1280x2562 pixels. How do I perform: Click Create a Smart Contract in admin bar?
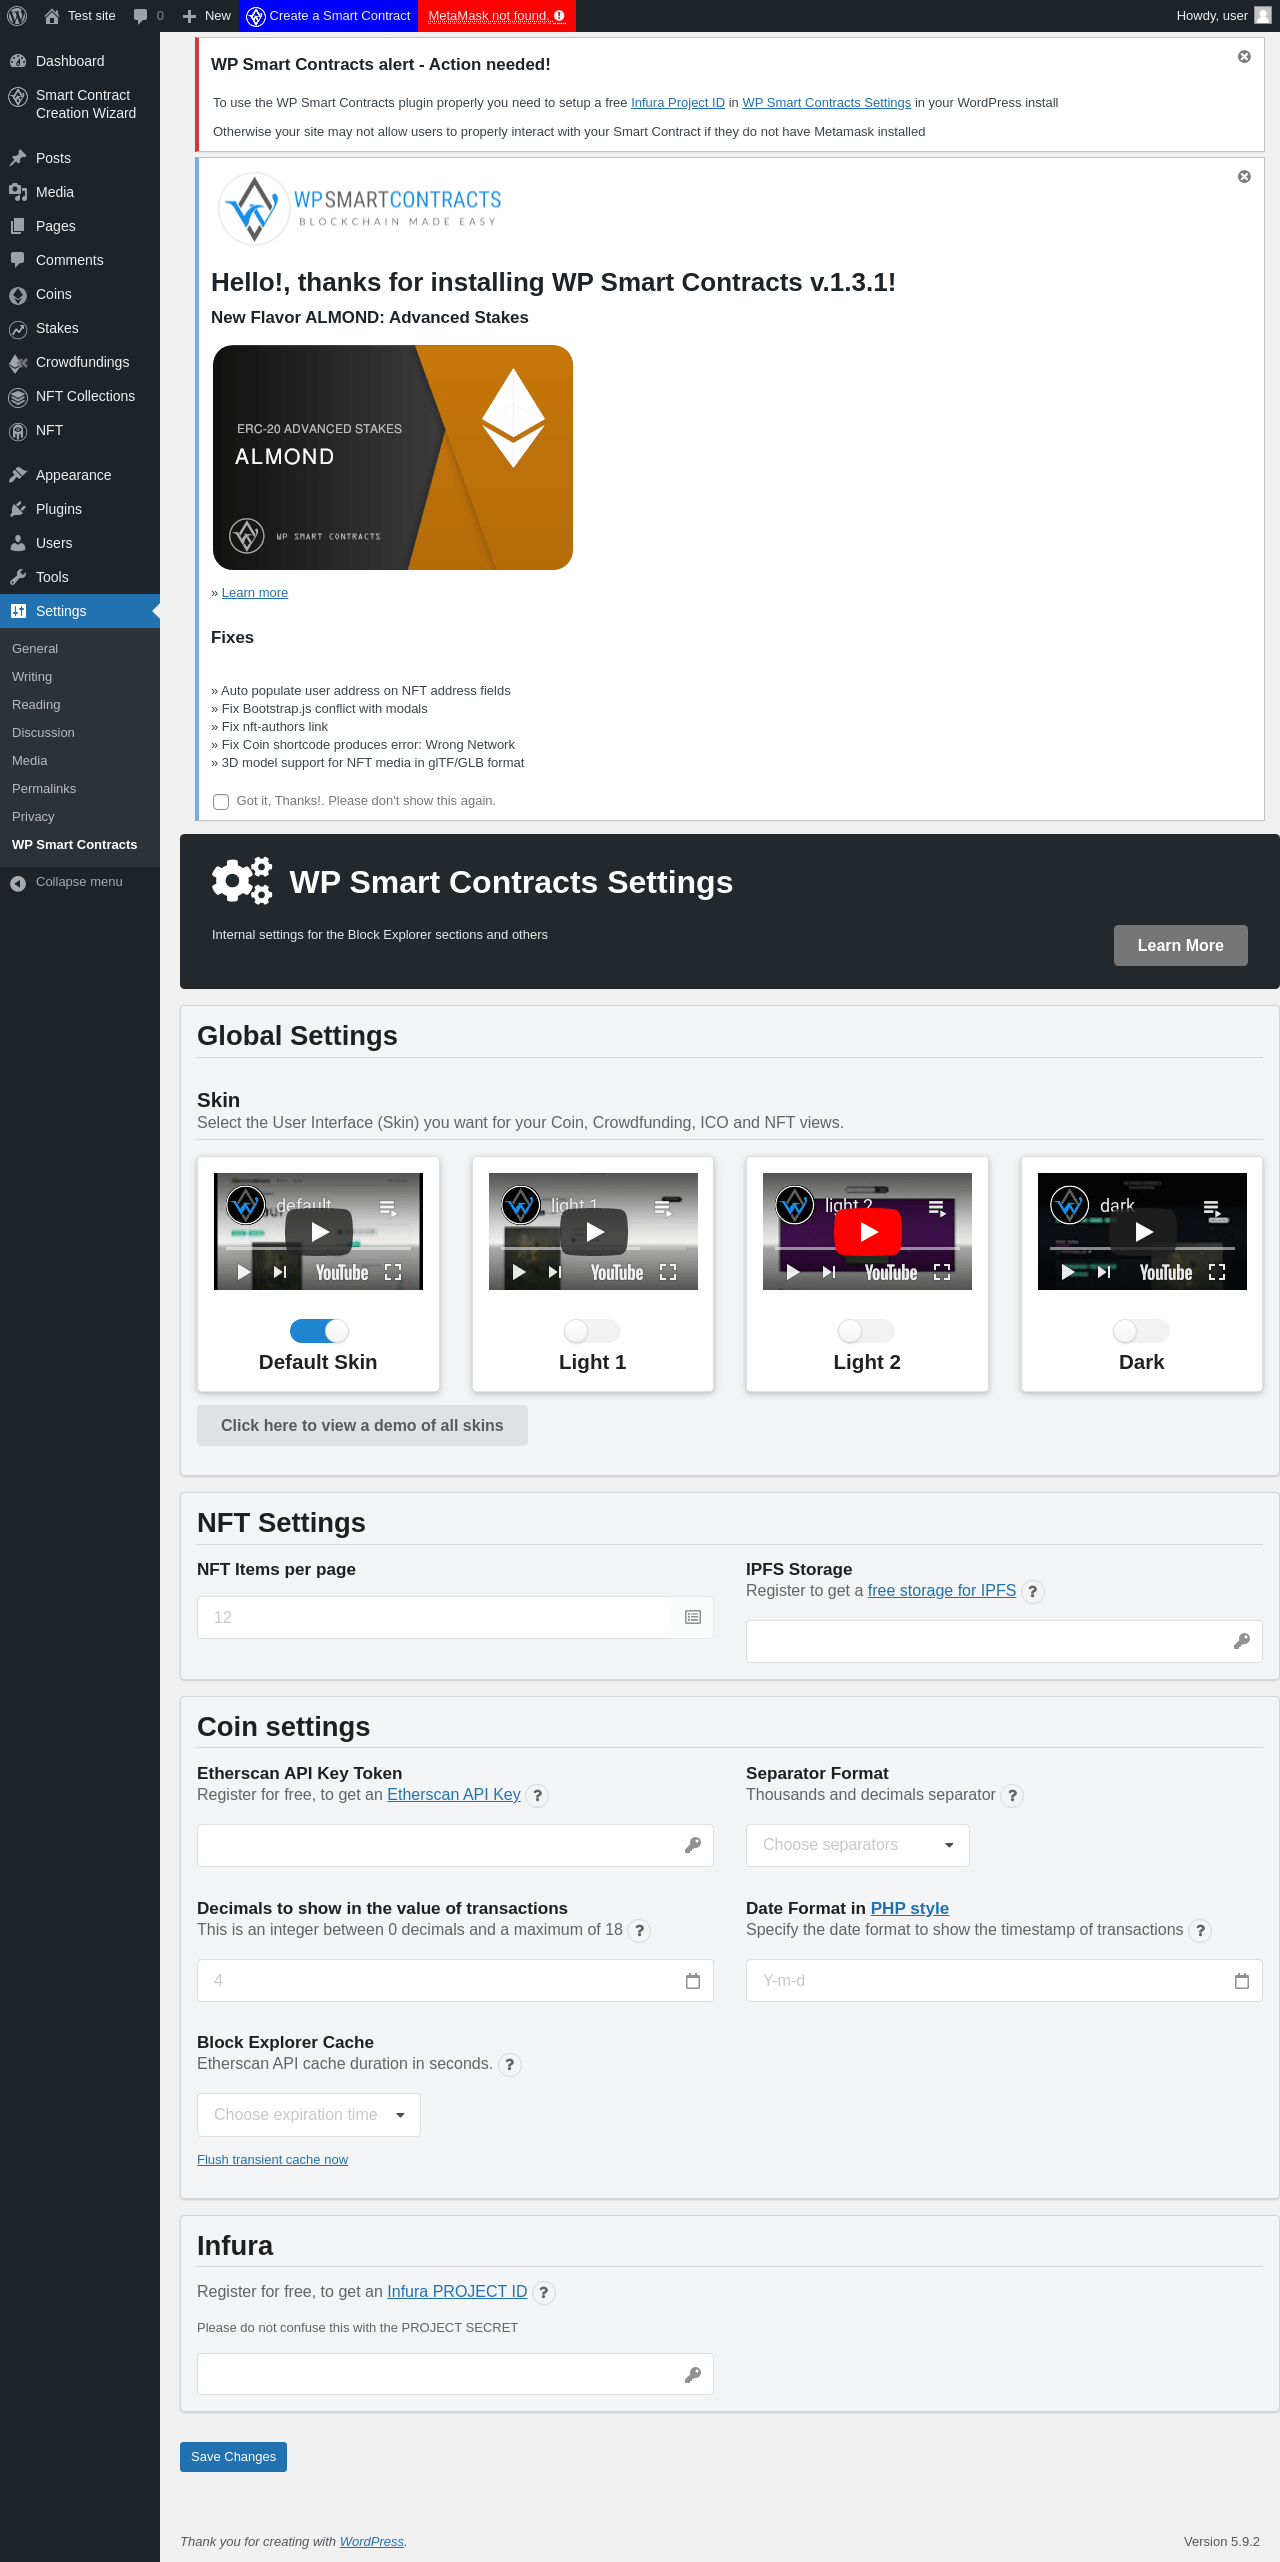[x=328, y=16]
